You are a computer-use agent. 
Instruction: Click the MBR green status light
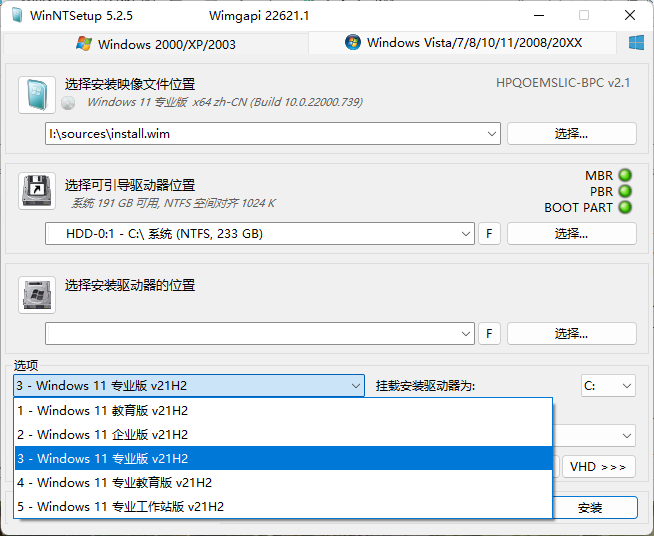point(625,175)
